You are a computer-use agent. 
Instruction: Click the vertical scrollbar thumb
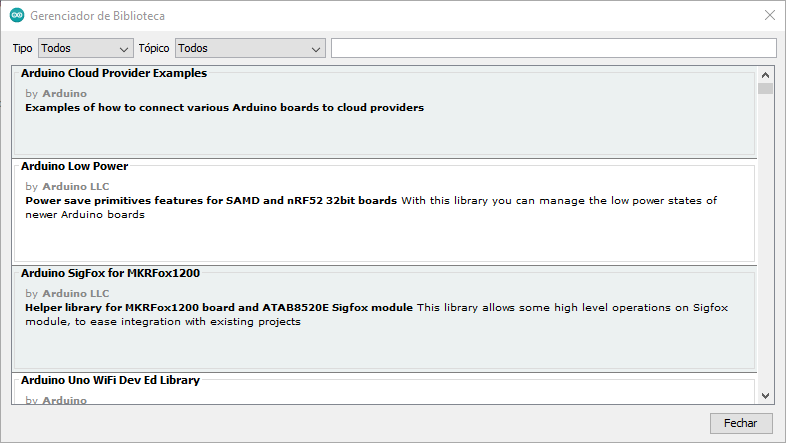[x=765, y=88]
